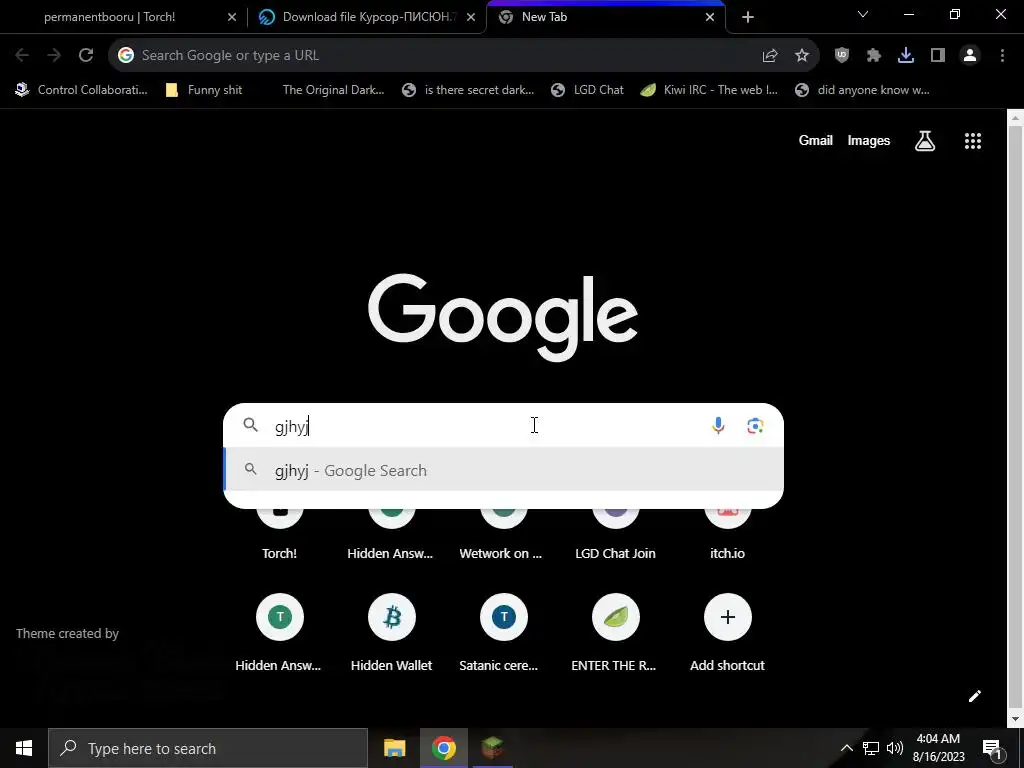Select the gjhyj - Google Search suggestion

click(504, 470)
